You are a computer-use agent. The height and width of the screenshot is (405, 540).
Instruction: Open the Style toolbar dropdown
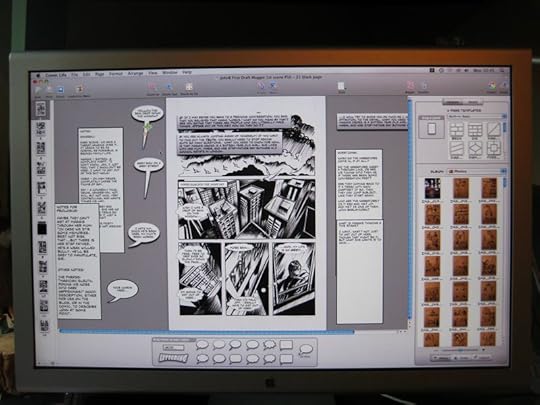tap(341, 87)
